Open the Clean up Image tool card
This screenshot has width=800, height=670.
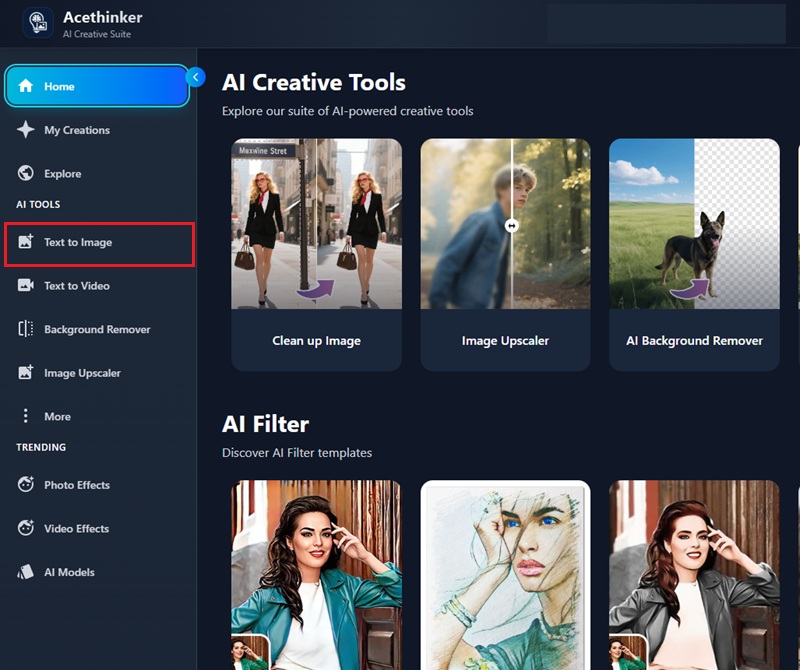[316, 254]
